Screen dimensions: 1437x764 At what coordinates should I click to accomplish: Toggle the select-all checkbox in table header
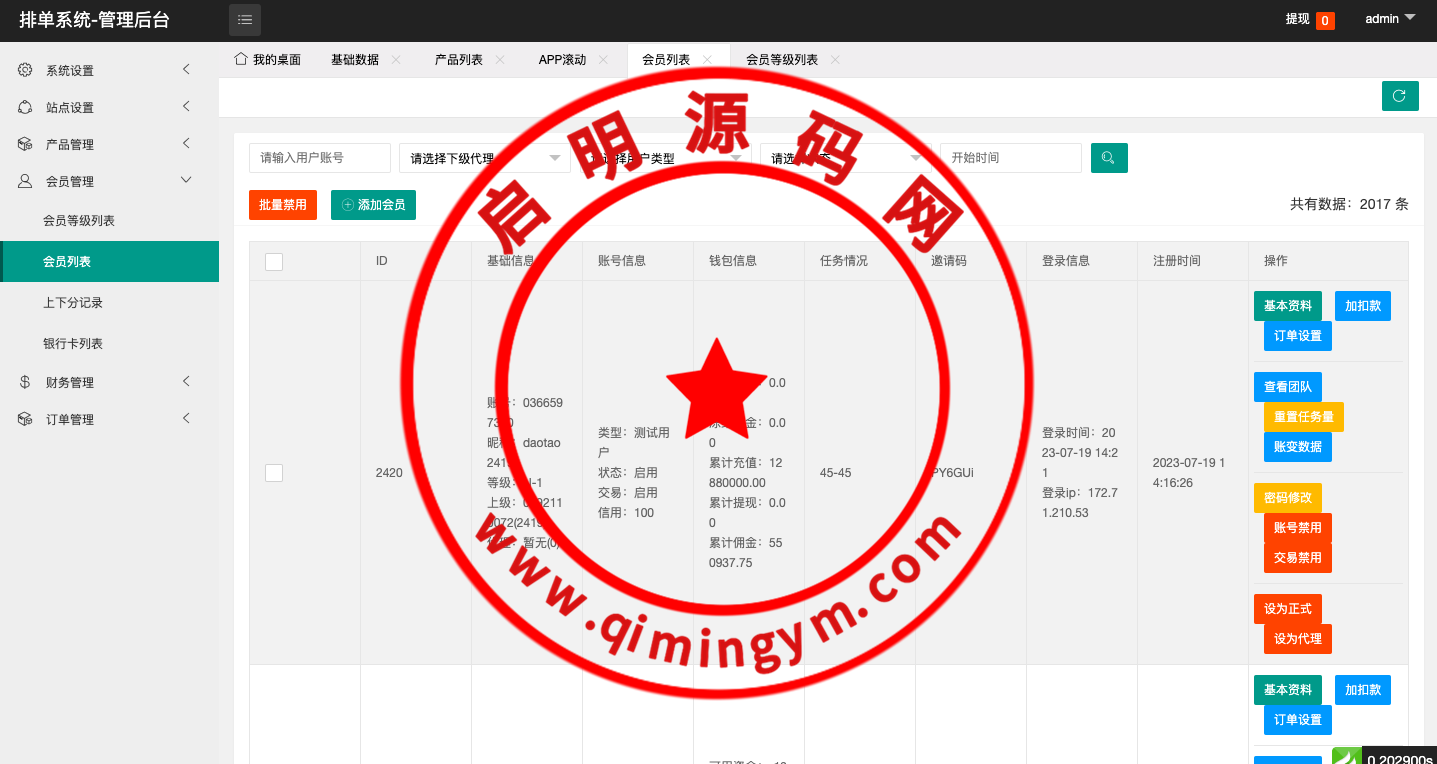(x=274, y=262)
